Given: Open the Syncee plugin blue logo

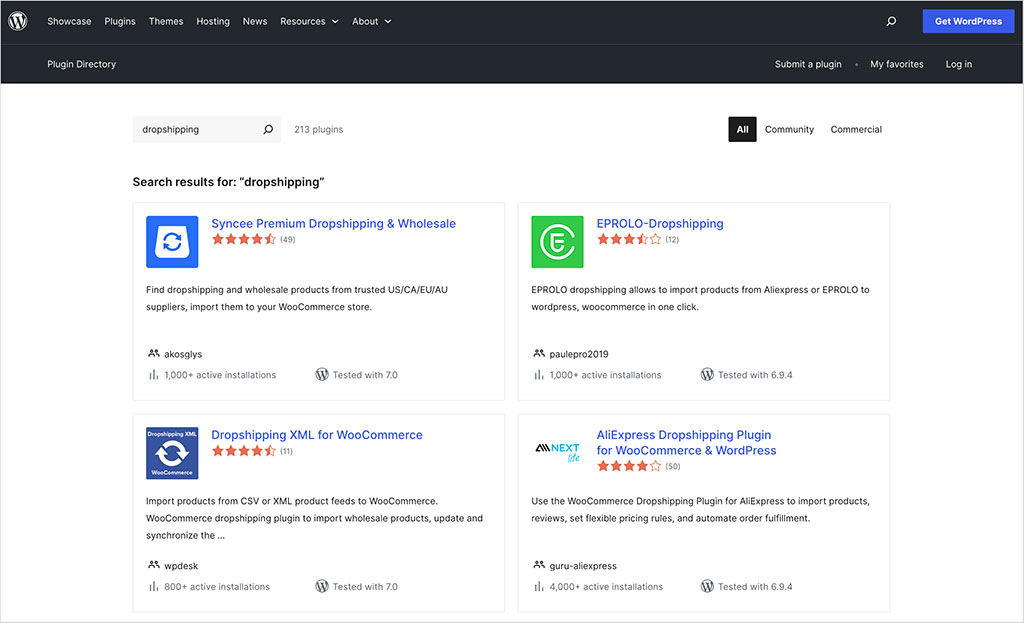Looking at the screenshot, I should click(x=172, y=242).
